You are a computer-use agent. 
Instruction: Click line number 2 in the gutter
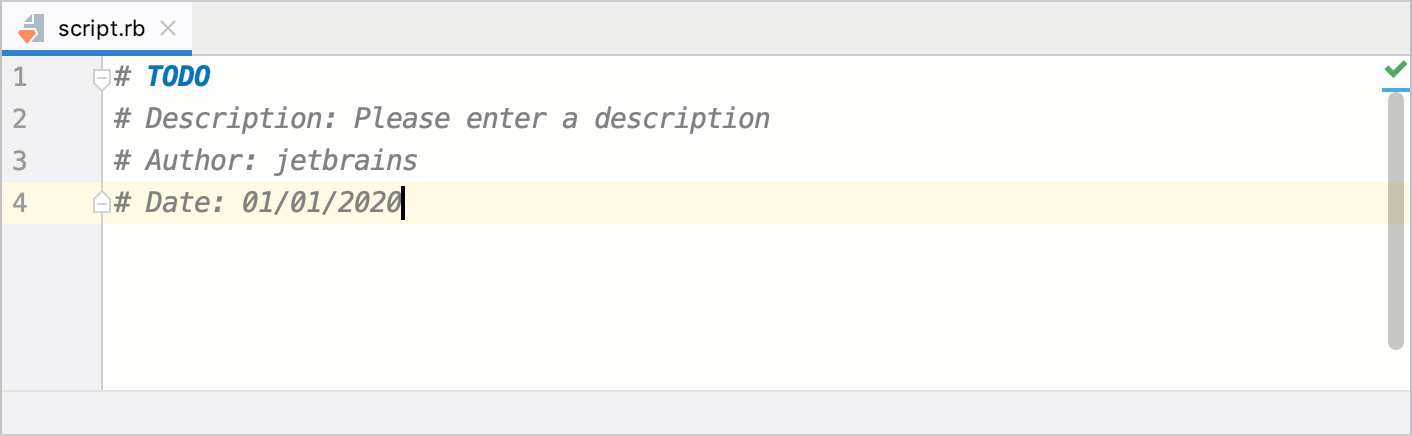click(x=20, y=119)
